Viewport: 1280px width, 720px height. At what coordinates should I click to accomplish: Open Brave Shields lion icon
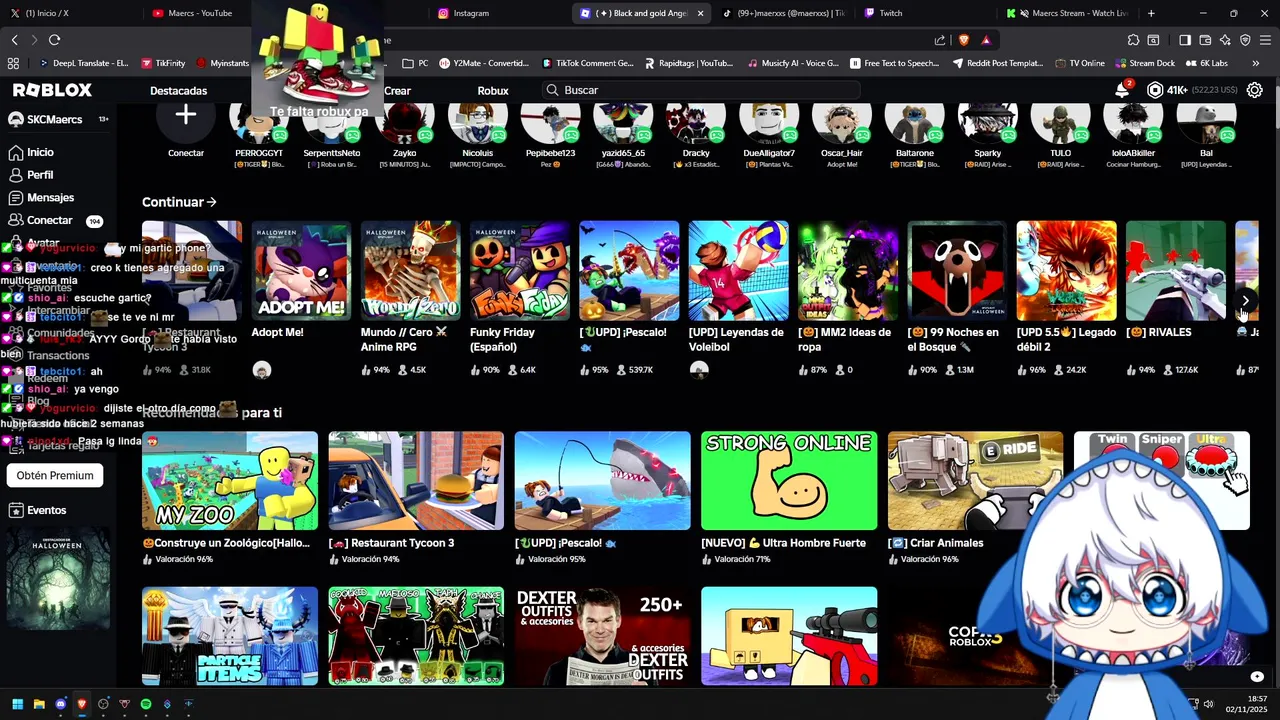click(x=964, y=40)
